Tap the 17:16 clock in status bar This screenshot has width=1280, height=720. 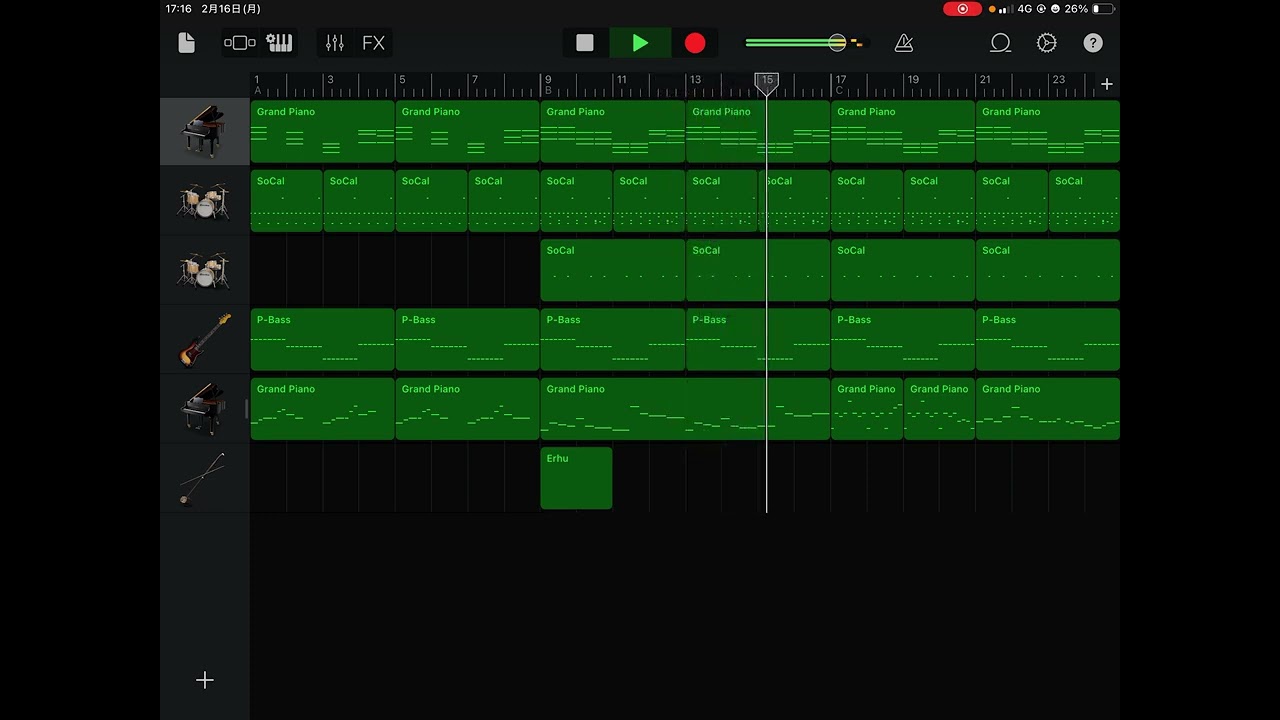click(x=179, y=9)
